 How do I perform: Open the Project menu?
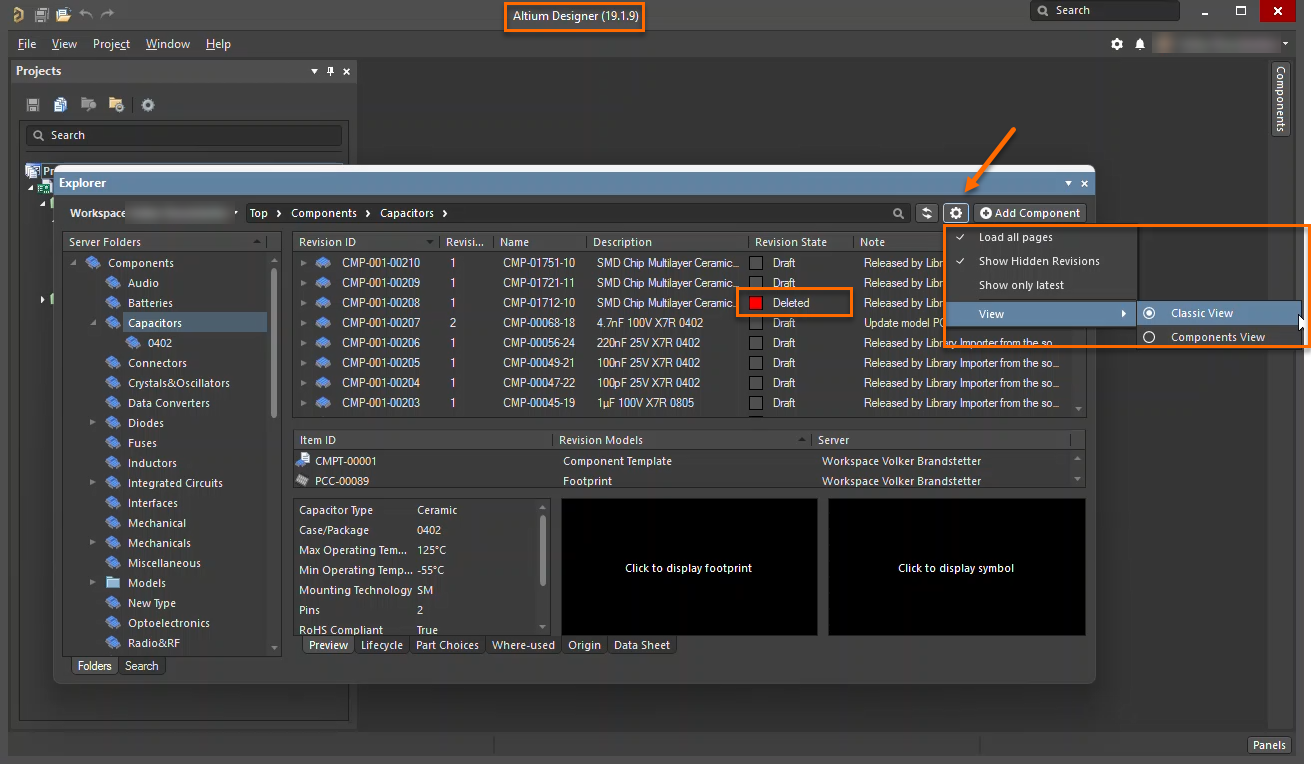coord(111,44)
